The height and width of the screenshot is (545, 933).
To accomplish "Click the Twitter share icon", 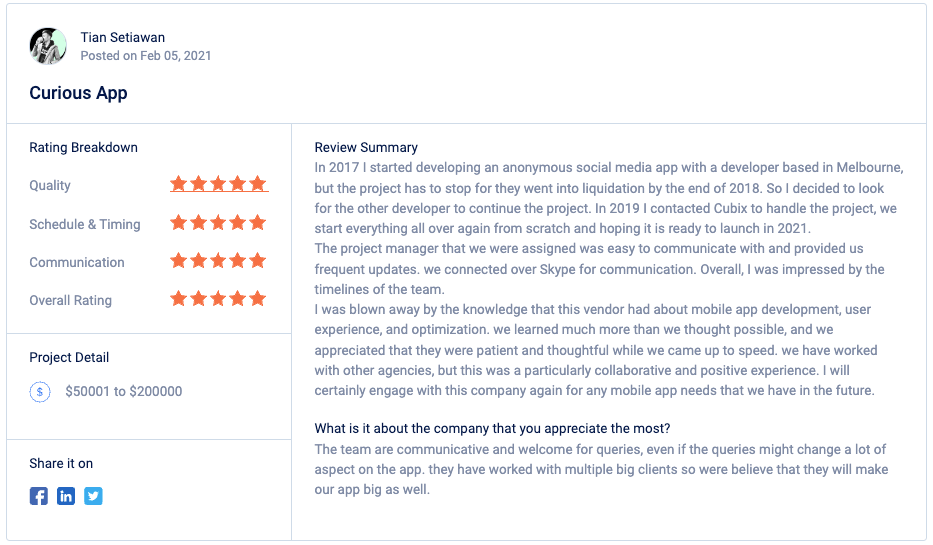I will coord(93,496).
